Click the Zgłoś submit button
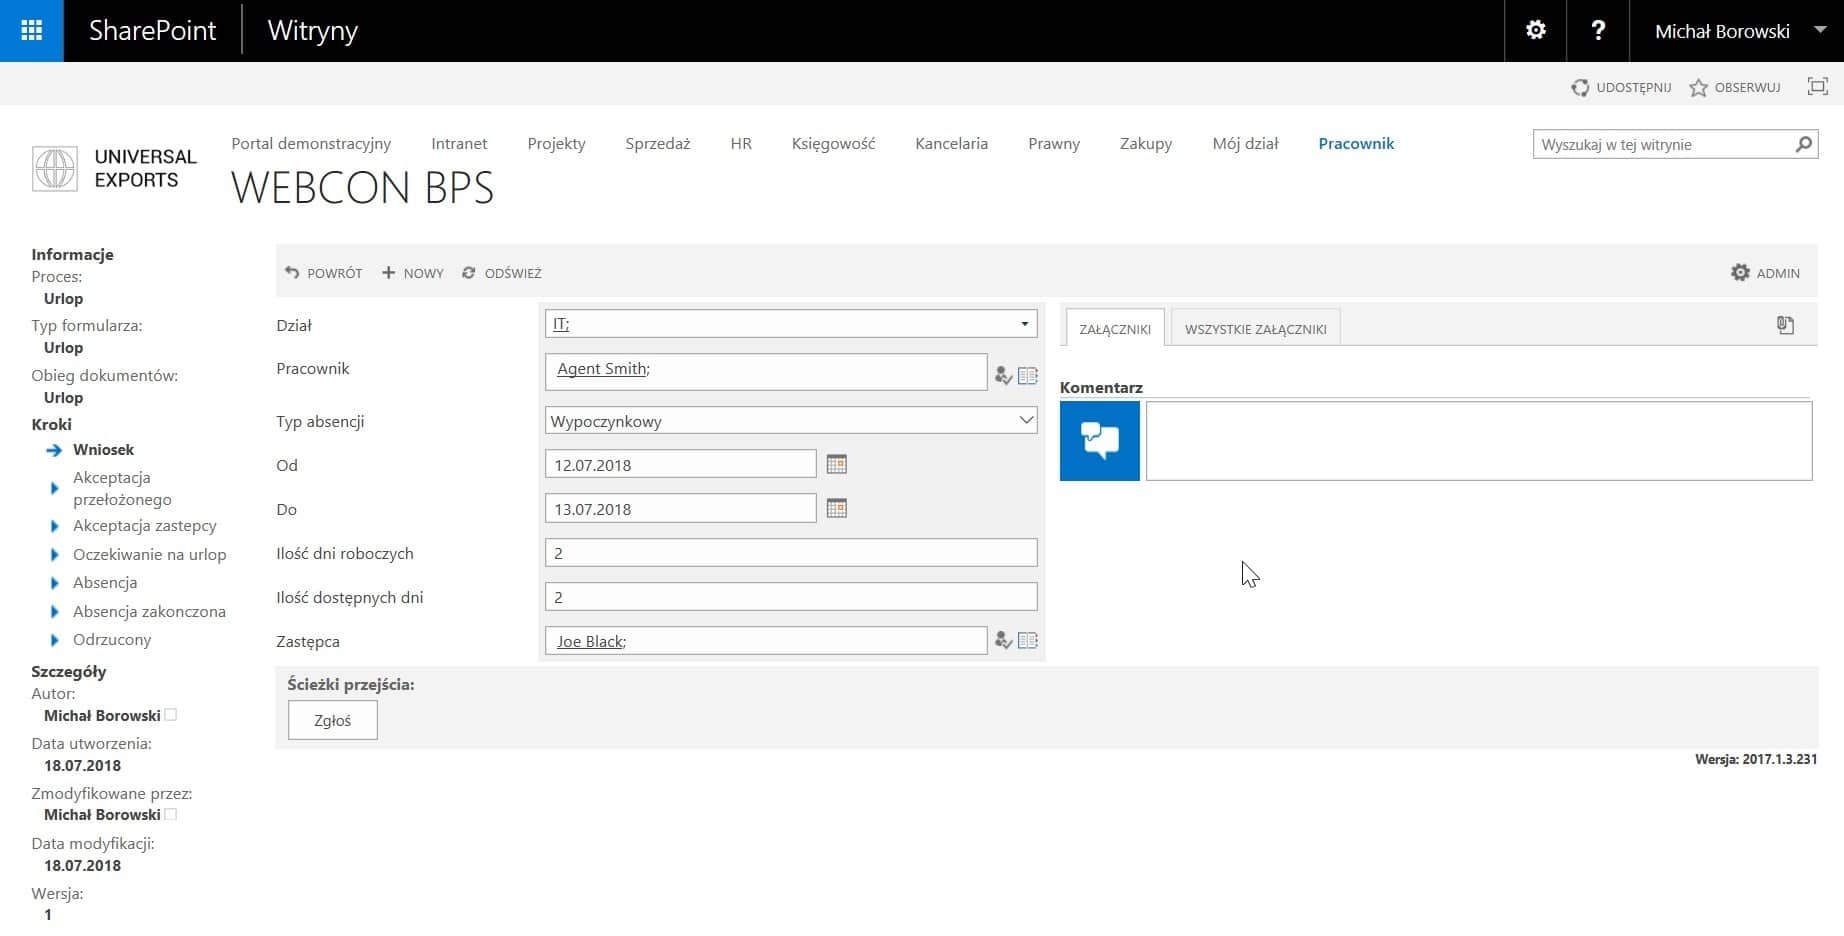The image size is (1844, 936). pyautogui.click(x=333, y=720)
